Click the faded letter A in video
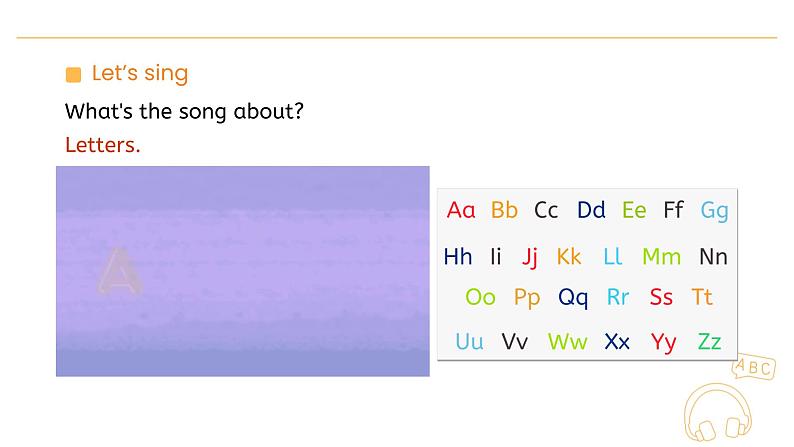Screen dimensions: 794x447 pyautogui.click(x=119, y=271)
